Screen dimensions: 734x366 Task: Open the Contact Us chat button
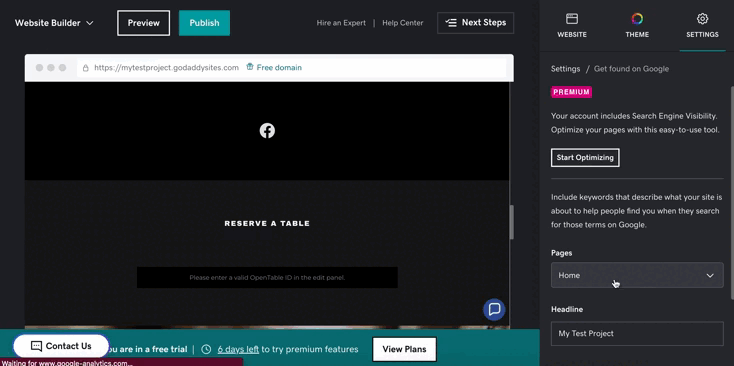coord(61,346)
